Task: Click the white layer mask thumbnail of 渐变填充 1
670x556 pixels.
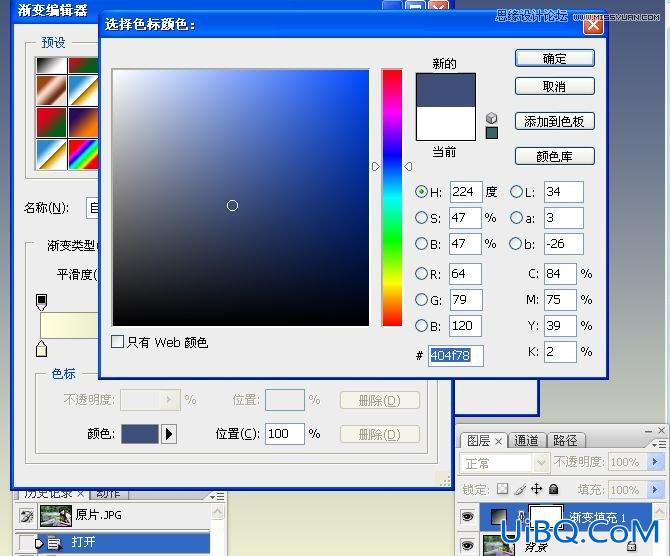Action: click(x=546, y=516)
